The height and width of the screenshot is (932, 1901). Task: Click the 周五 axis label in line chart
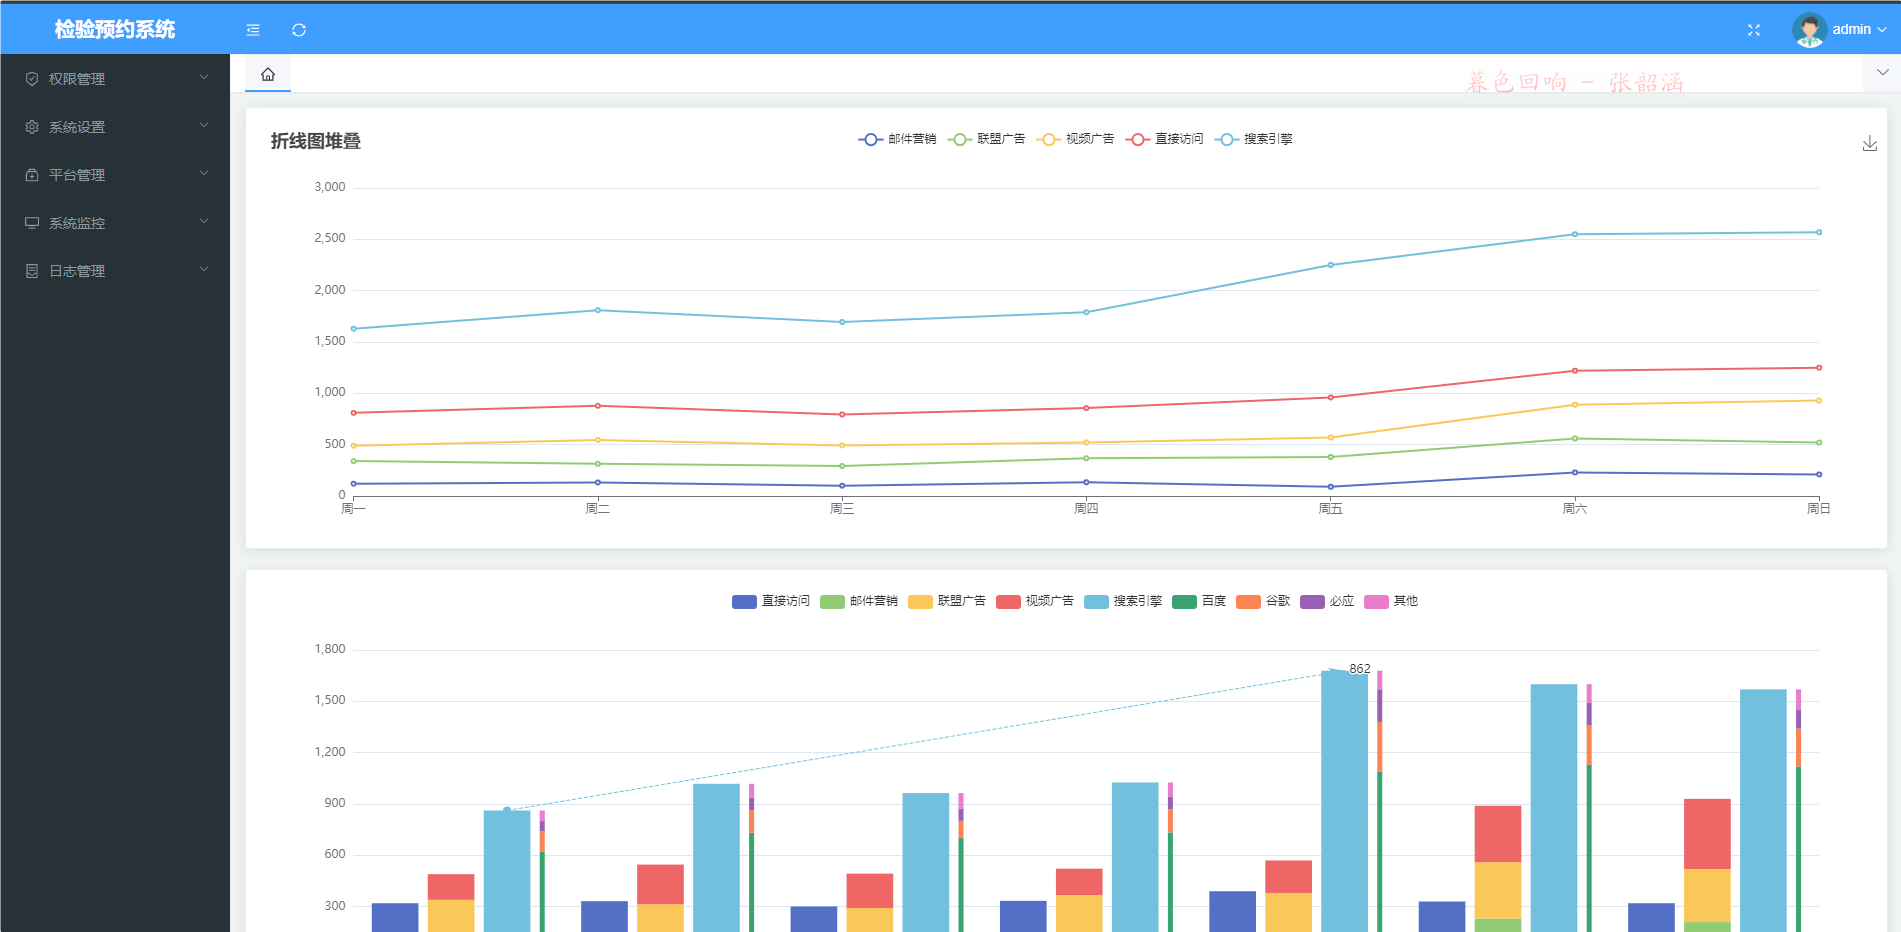tap(1330, 509)
